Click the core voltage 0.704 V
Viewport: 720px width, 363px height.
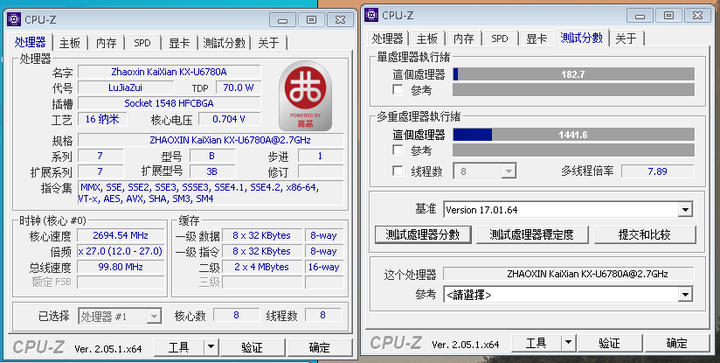point(229,119)
